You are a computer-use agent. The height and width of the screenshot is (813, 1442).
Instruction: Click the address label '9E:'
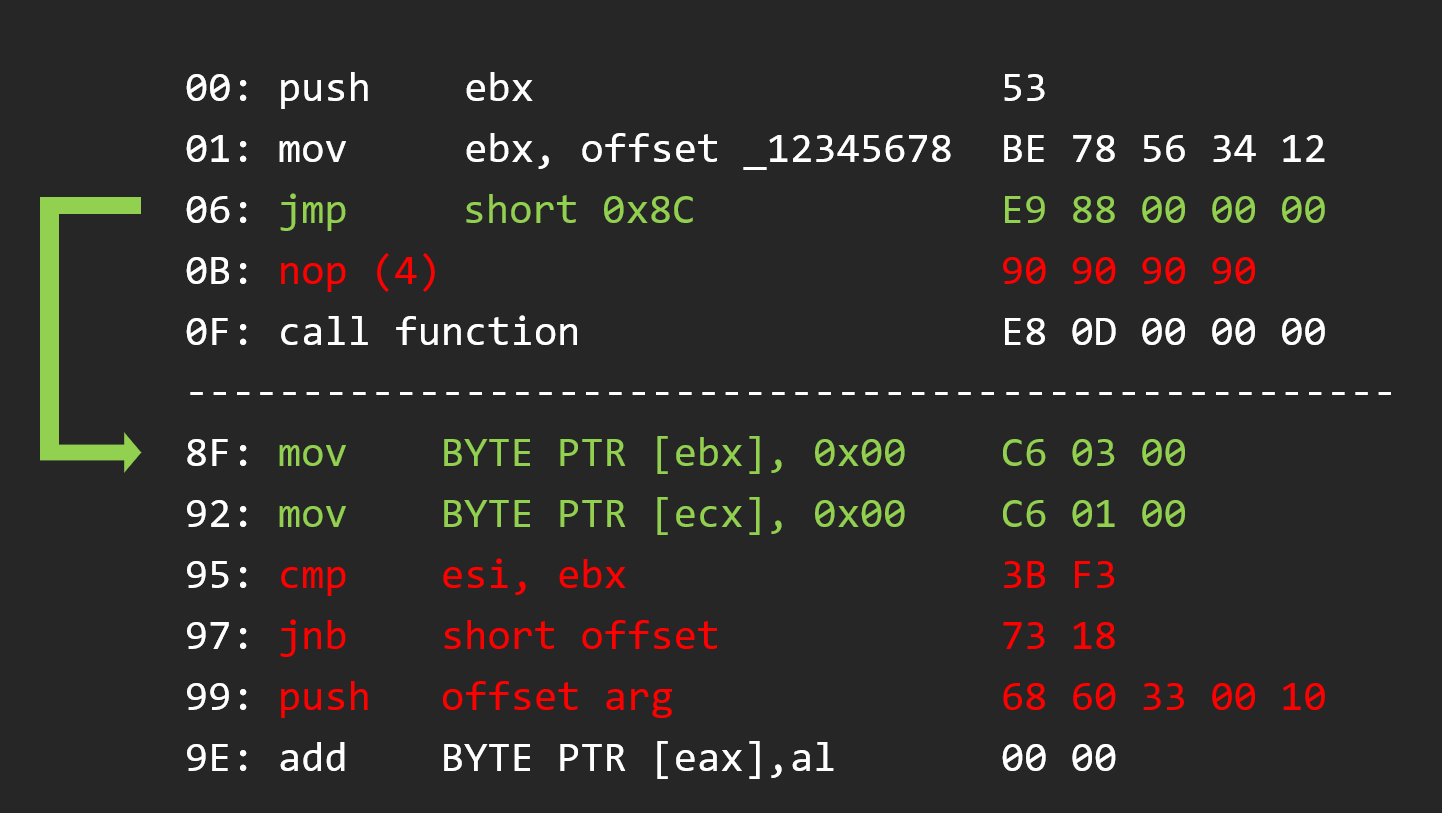click(x=219, y=758)
